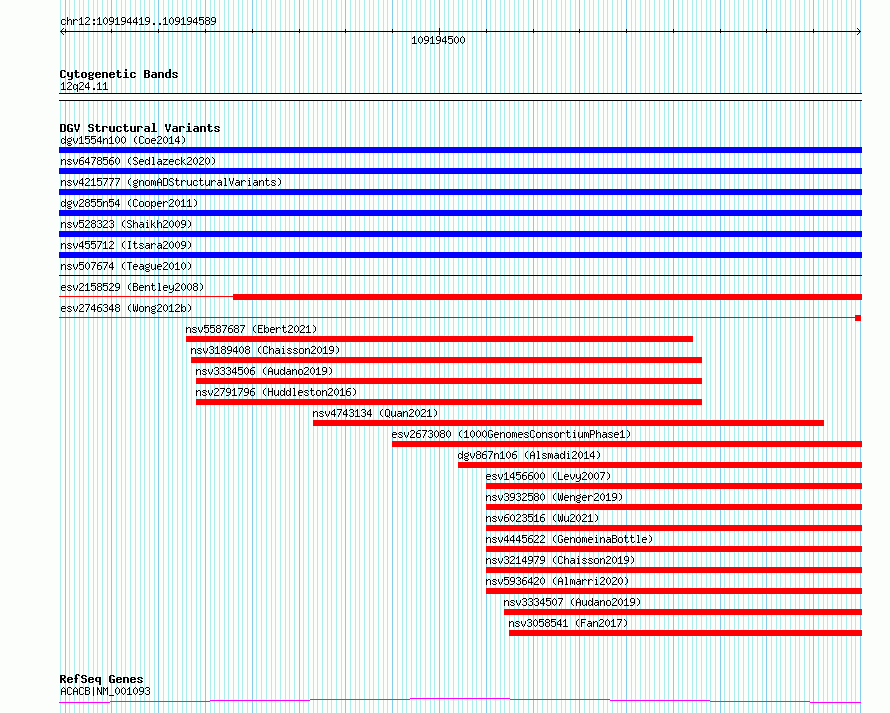
Task: Open nsv4445622 (GenomeinaBottle) variant
Action: pos(569,539)
